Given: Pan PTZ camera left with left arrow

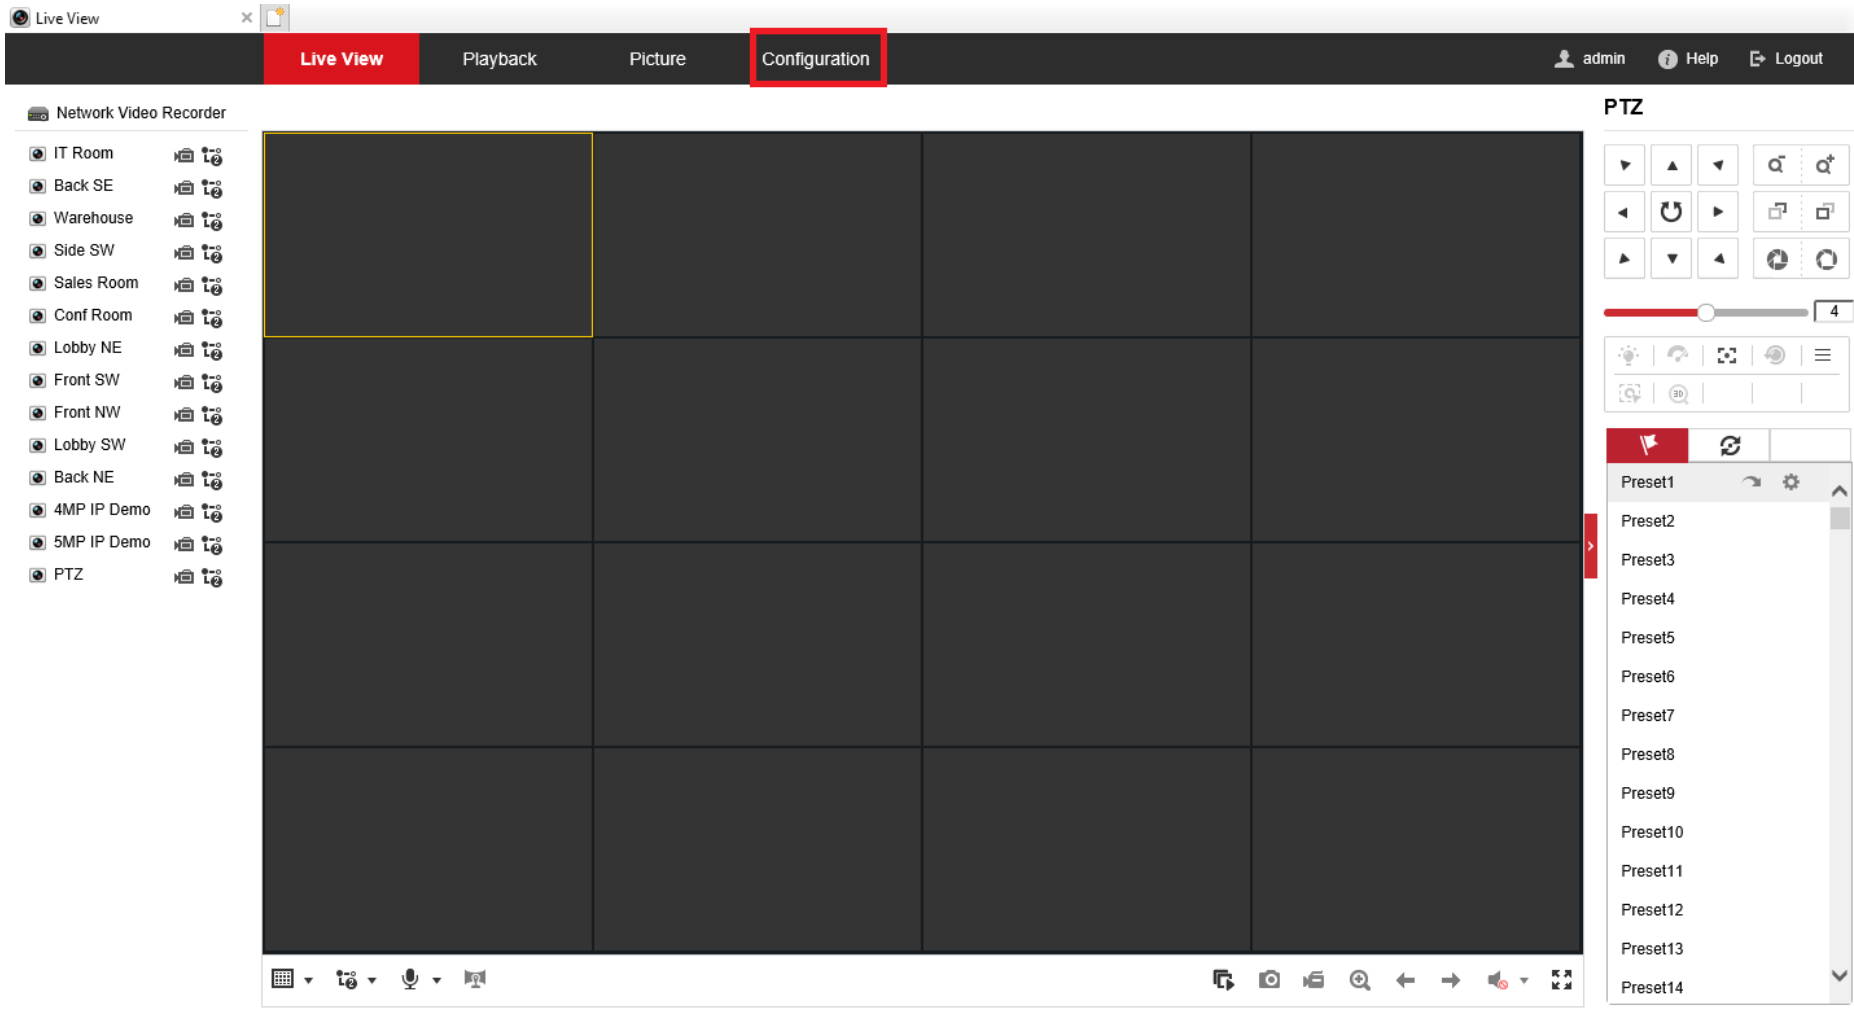Looking at the screenshot, I should point(1624,212).
